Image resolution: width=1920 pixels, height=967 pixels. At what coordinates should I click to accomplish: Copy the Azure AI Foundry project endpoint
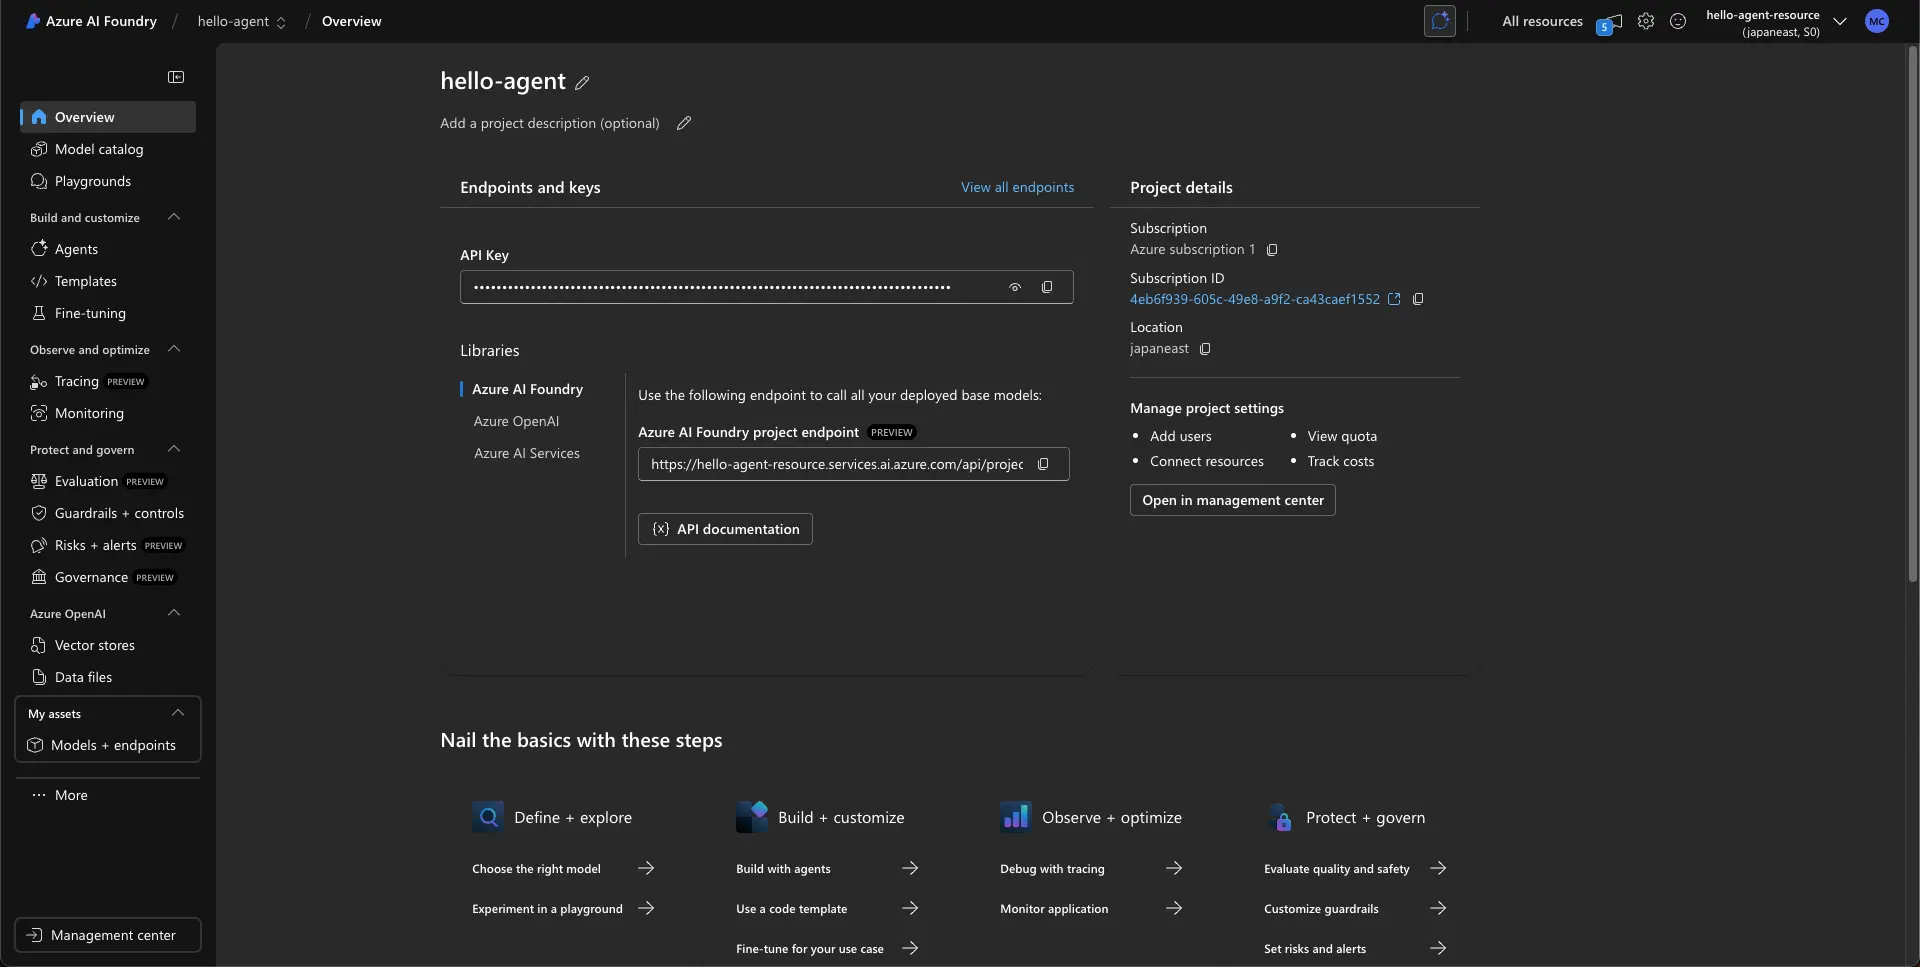pyautogui.click(x=1043, y=464)
